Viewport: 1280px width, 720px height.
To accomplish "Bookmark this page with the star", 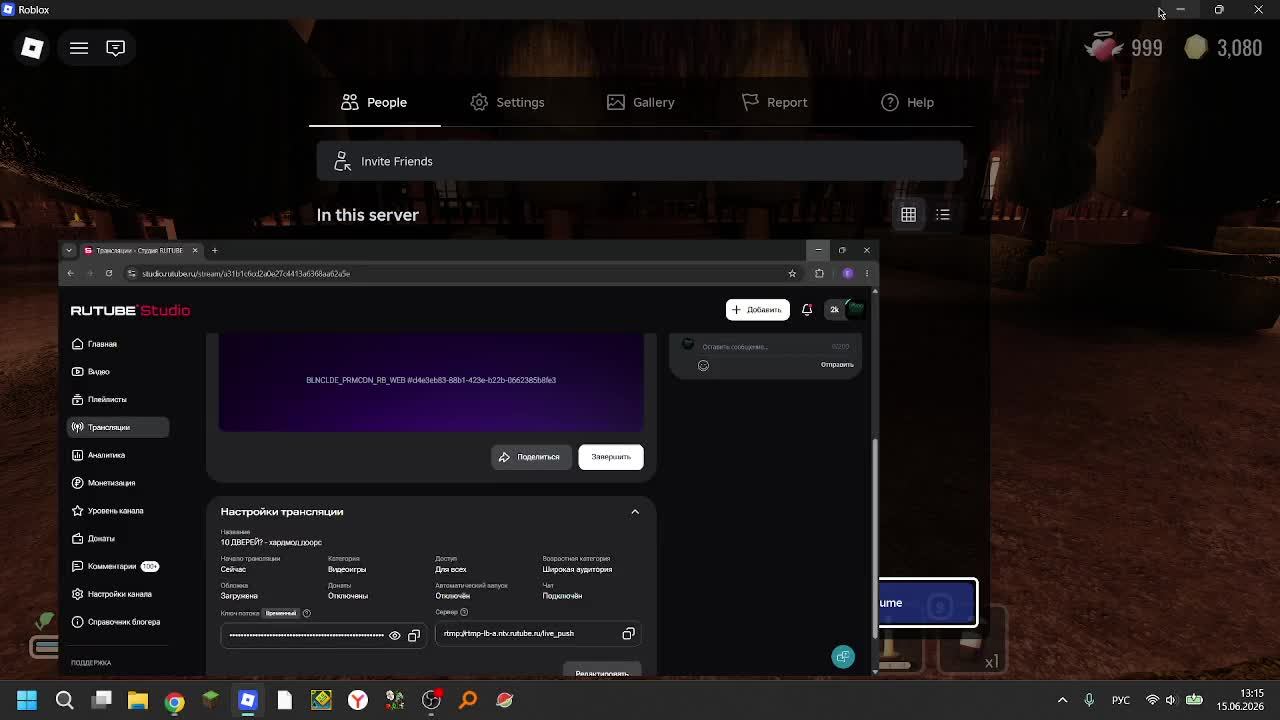I will point(792,273).
